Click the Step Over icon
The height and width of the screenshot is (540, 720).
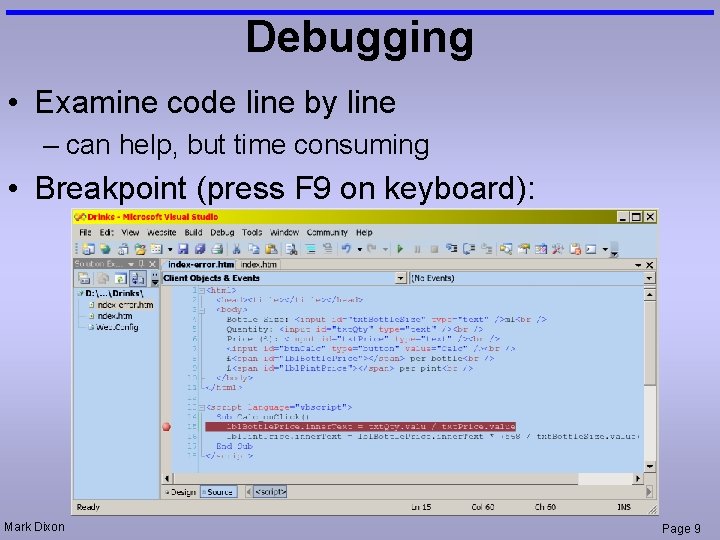coord(469,249)
